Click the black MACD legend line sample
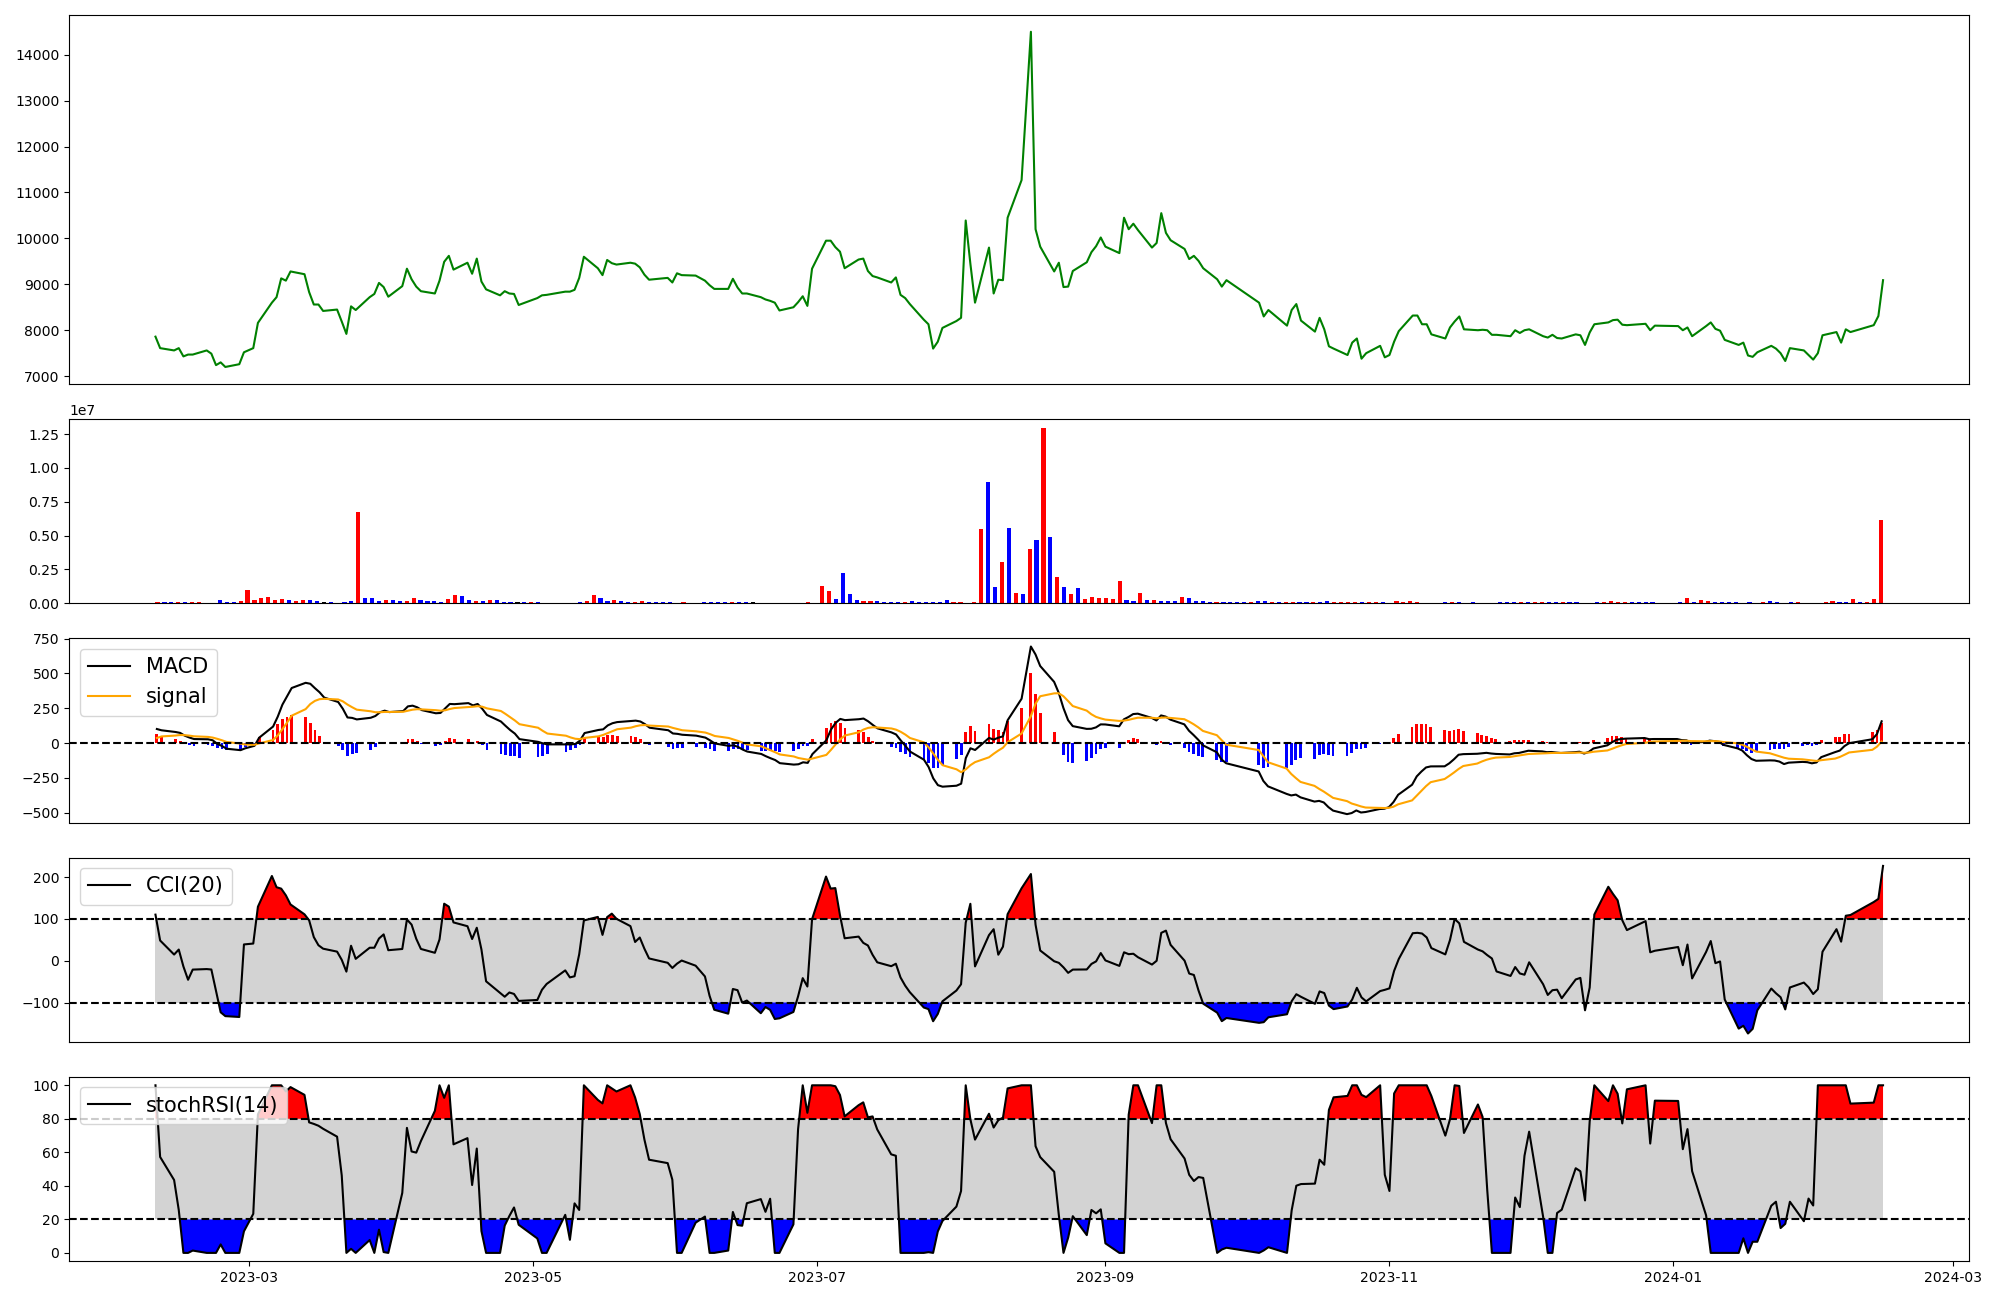2000x1300 pixels. pyautogui.click(x=109, y=667)
